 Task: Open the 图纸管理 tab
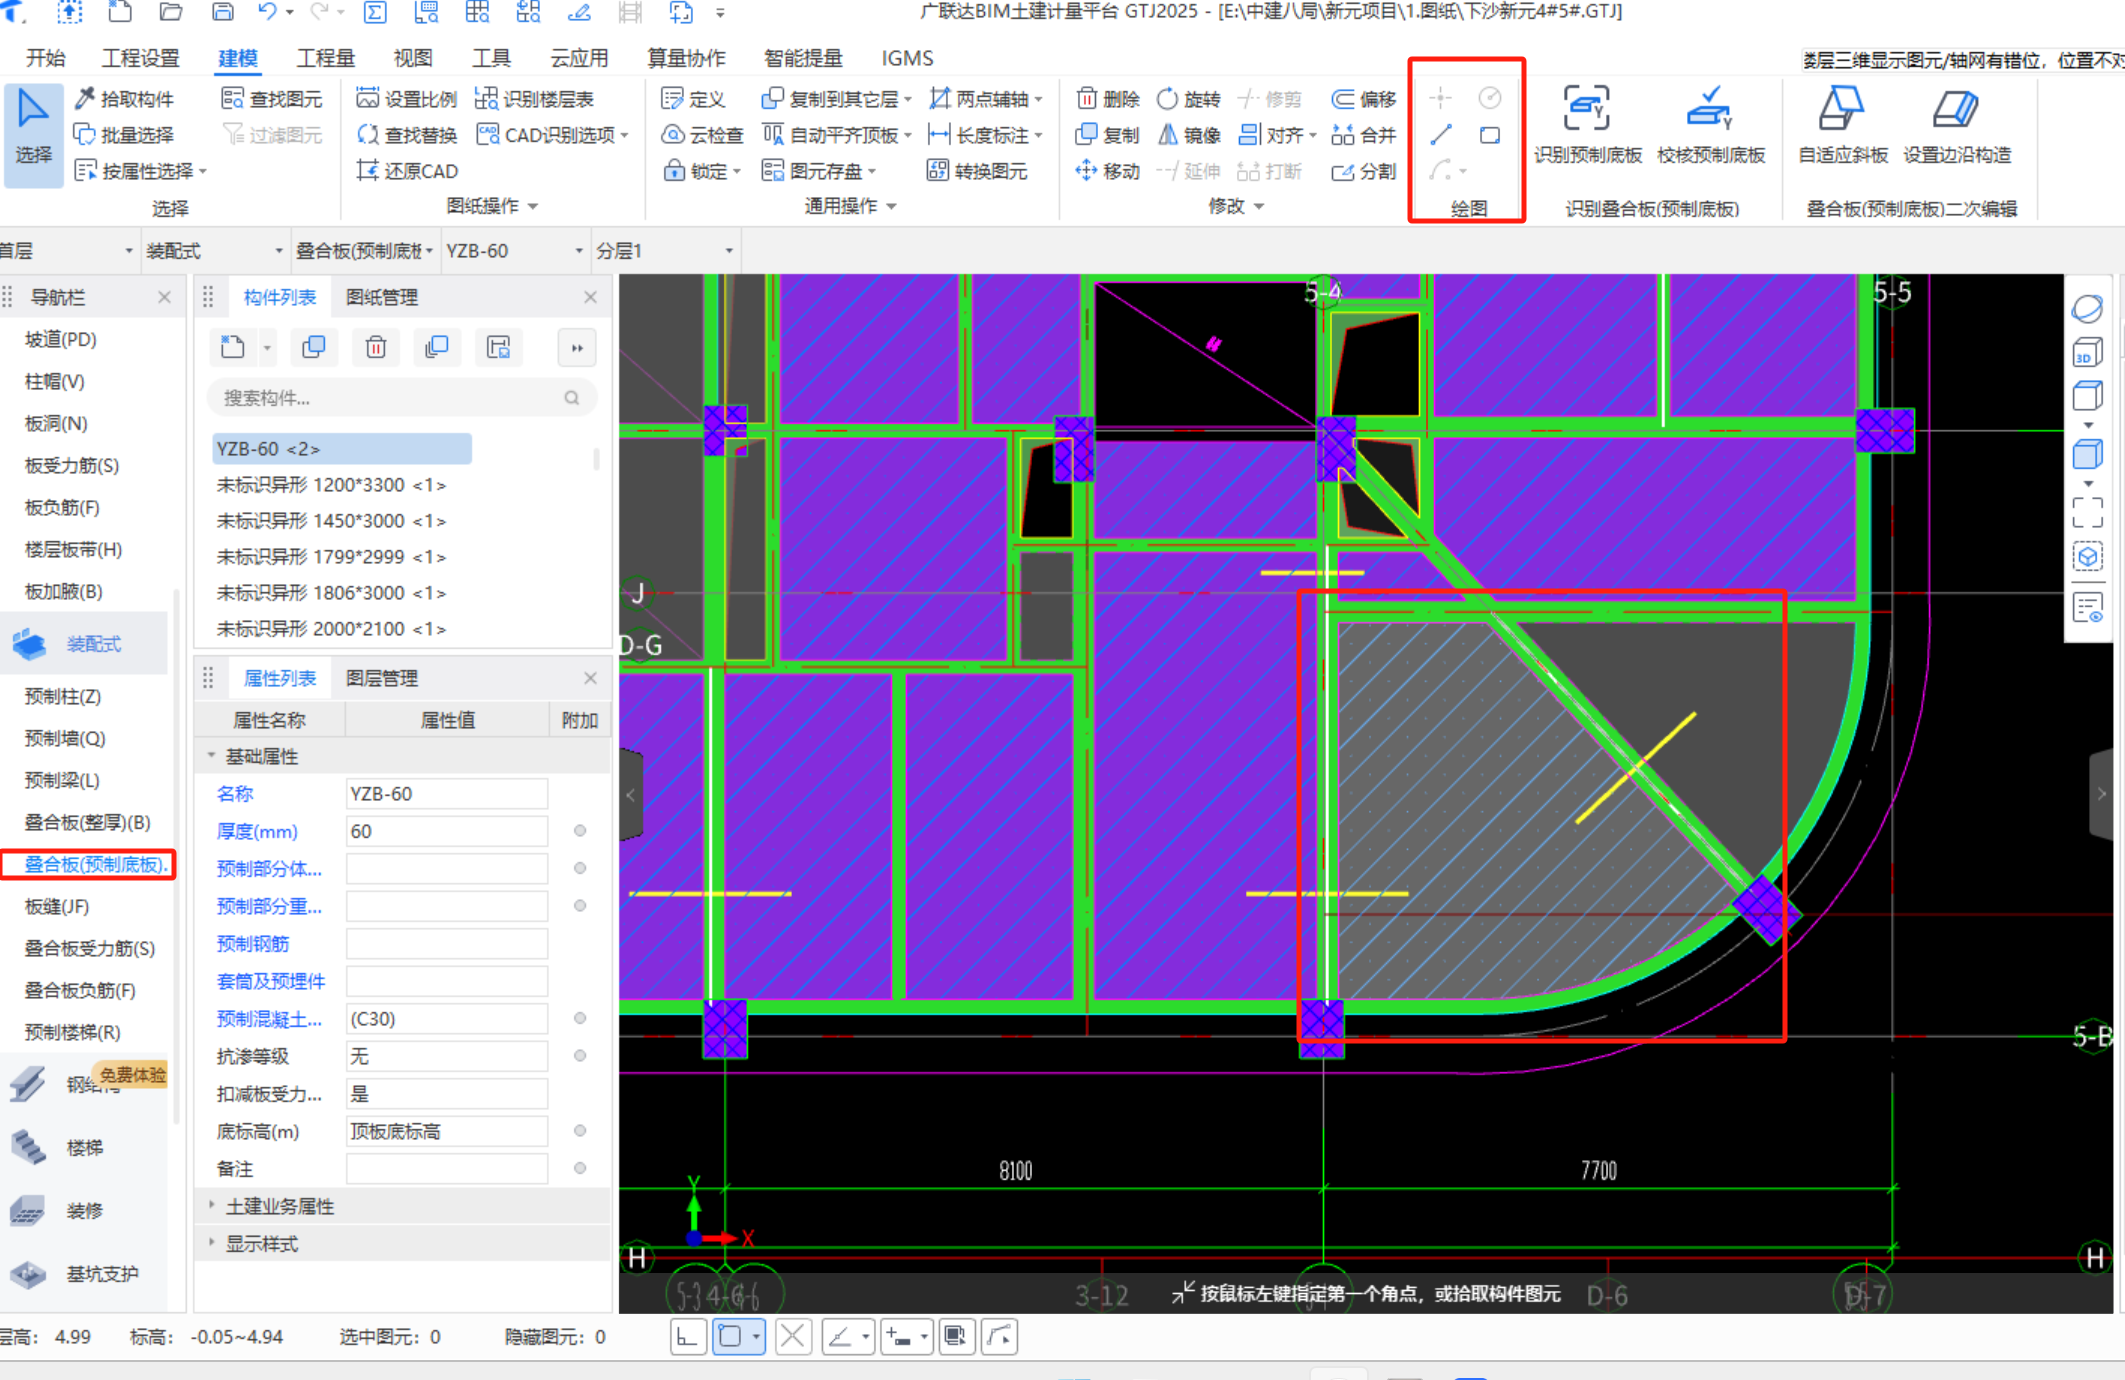[381, 297]
